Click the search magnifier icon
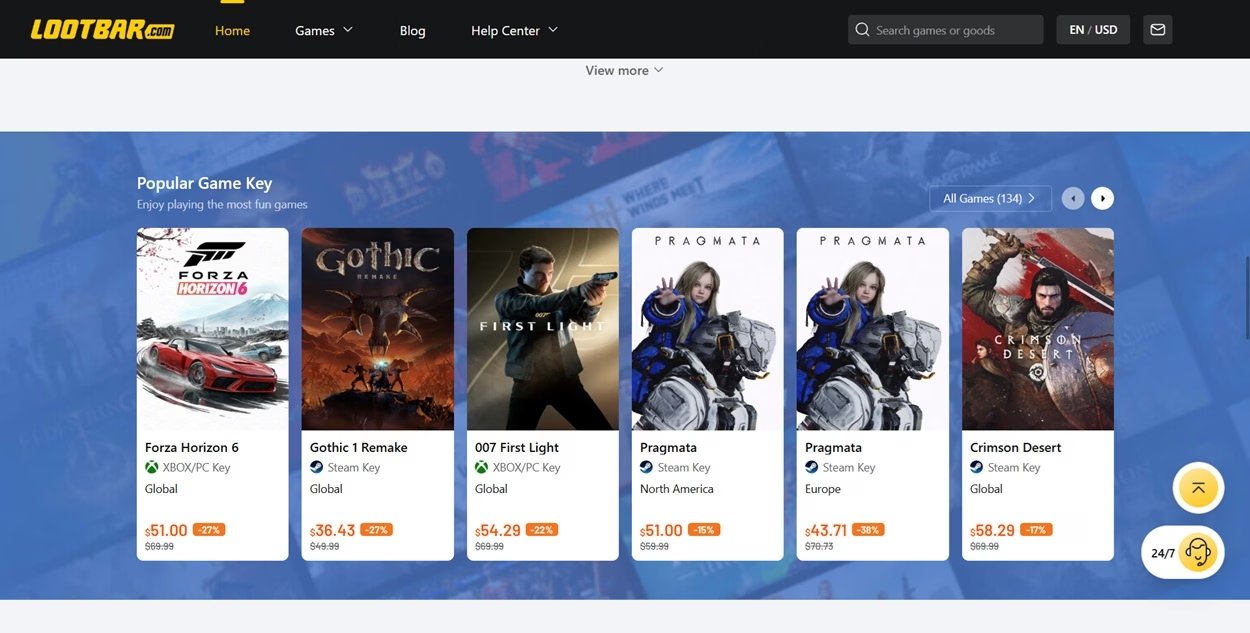 coord(862,30)
